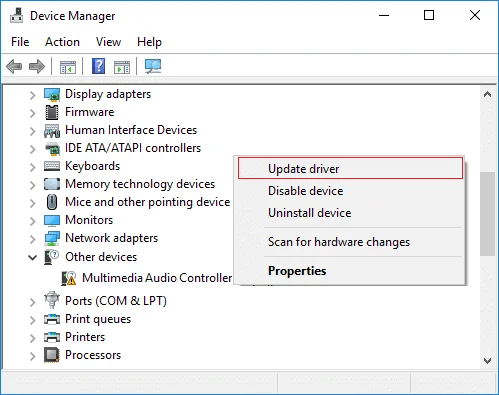The image size is (499, 395).
Task: Click the Monitors category icon
Action: [52, 220]
